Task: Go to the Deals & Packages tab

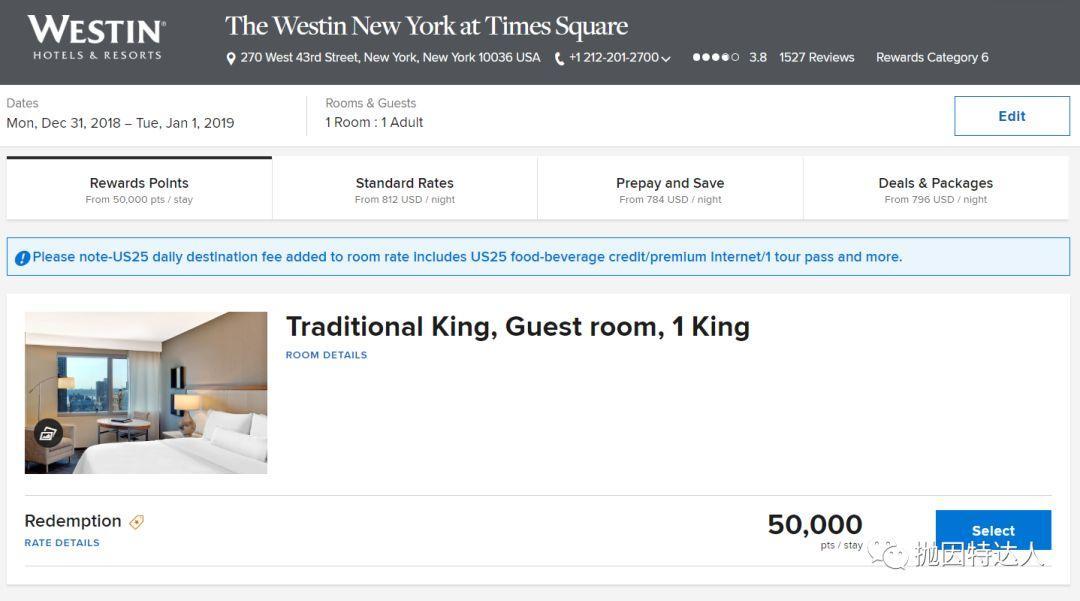Action: click(936, 189)
